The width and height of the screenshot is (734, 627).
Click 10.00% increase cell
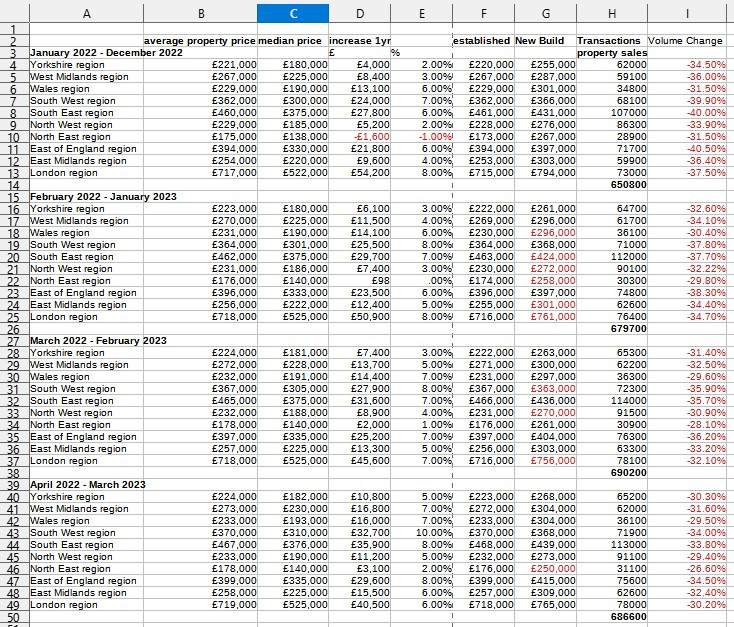pyautogui.click(x=421, y=533)
